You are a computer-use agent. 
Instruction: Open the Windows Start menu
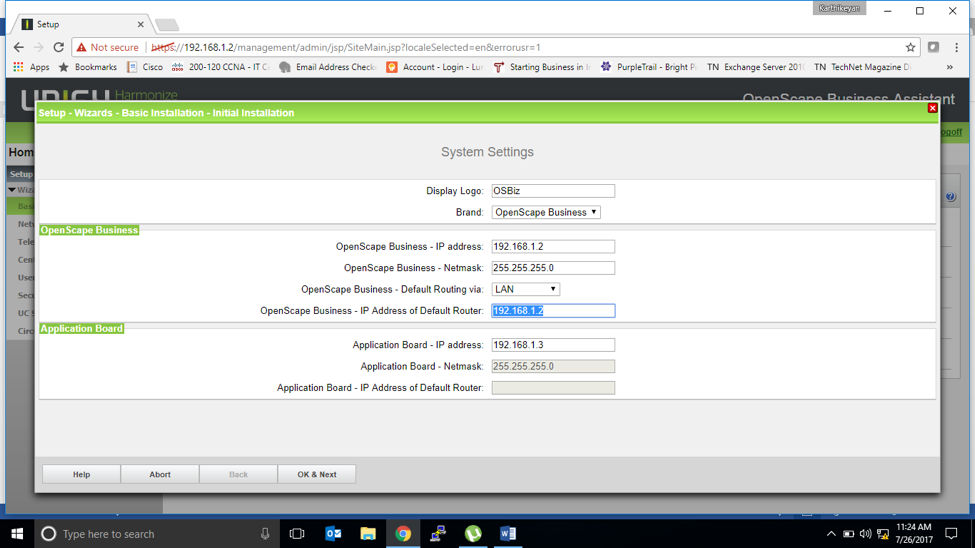point(17,534)
